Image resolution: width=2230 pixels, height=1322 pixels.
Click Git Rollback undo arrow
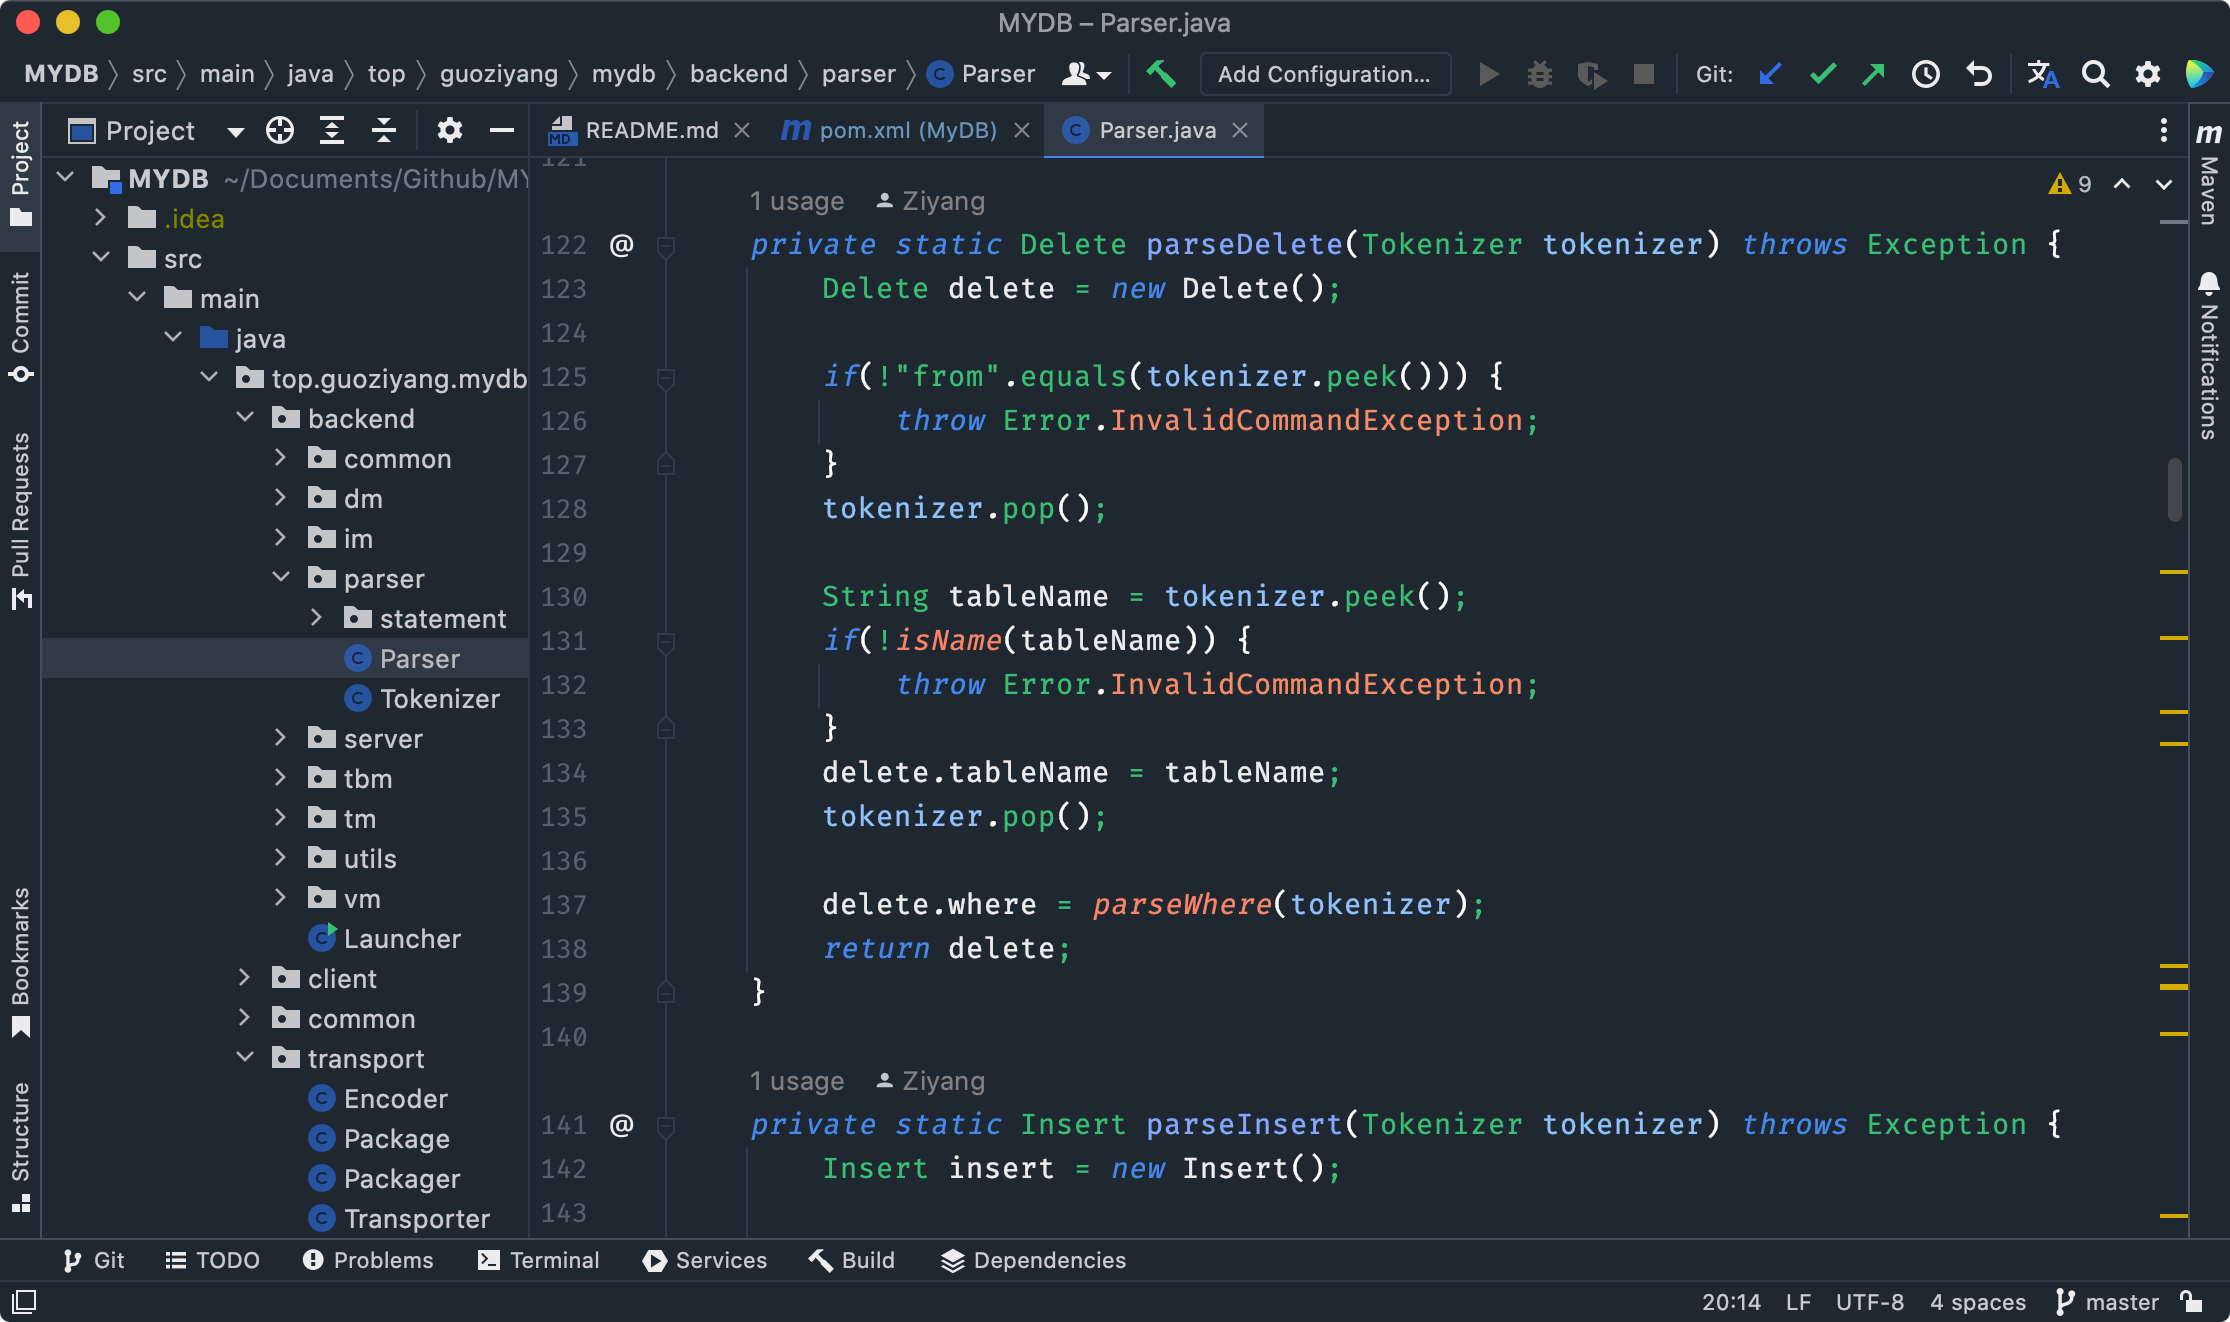click(x=1978, y=74)
